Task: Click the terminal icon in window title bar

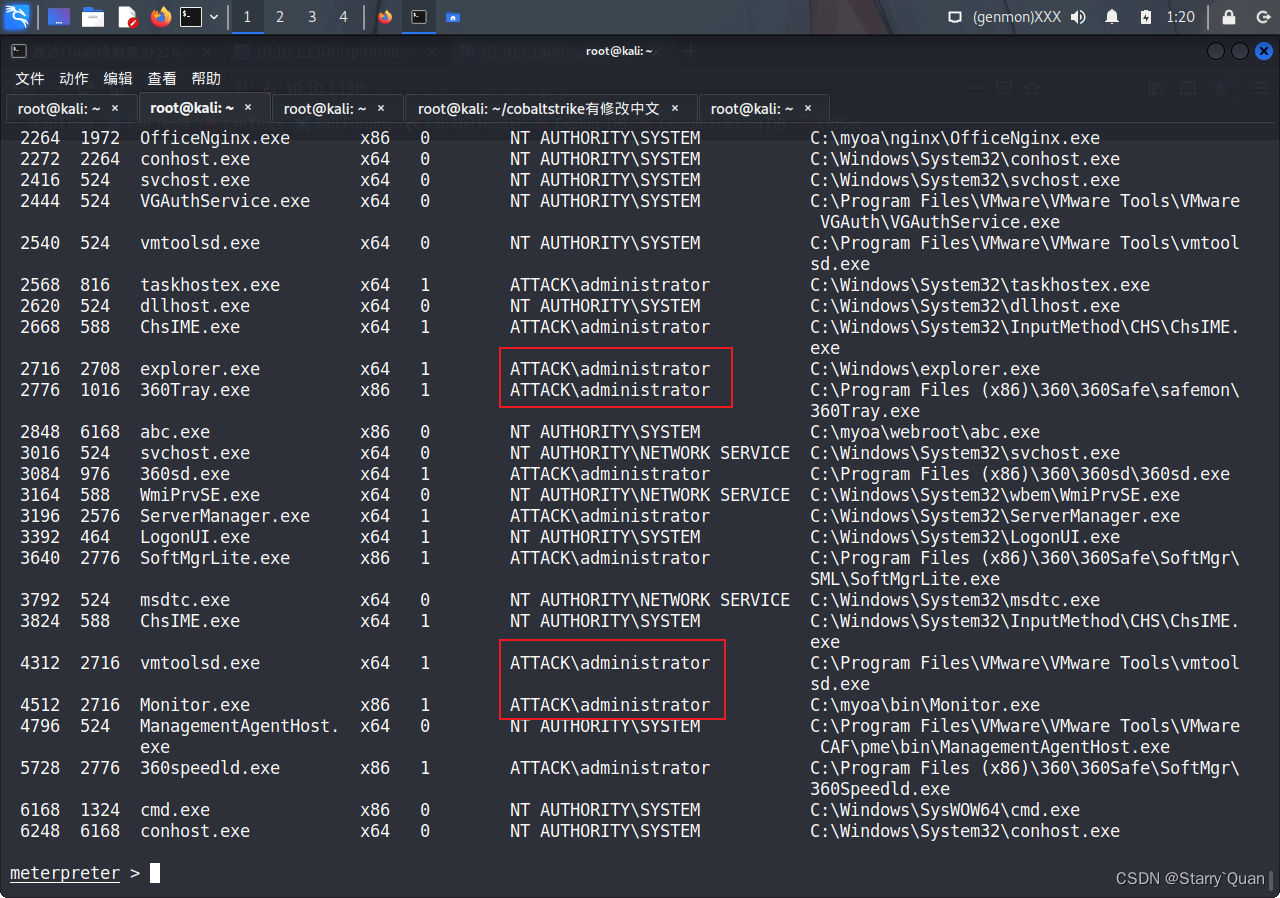Action: pyautogui.click(x=18, y=50)
